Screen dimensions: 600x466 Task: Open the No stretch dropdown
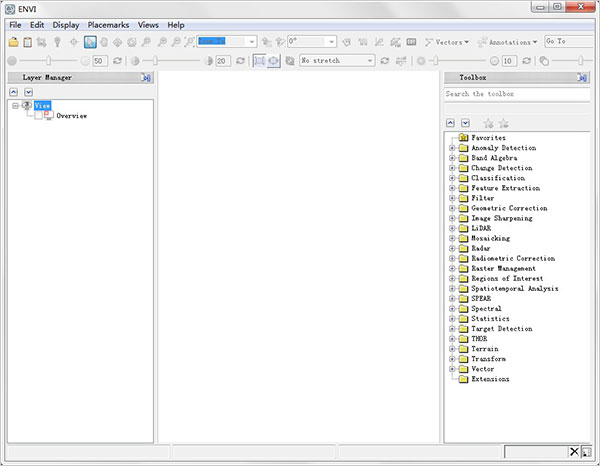(x=370, y=61)
